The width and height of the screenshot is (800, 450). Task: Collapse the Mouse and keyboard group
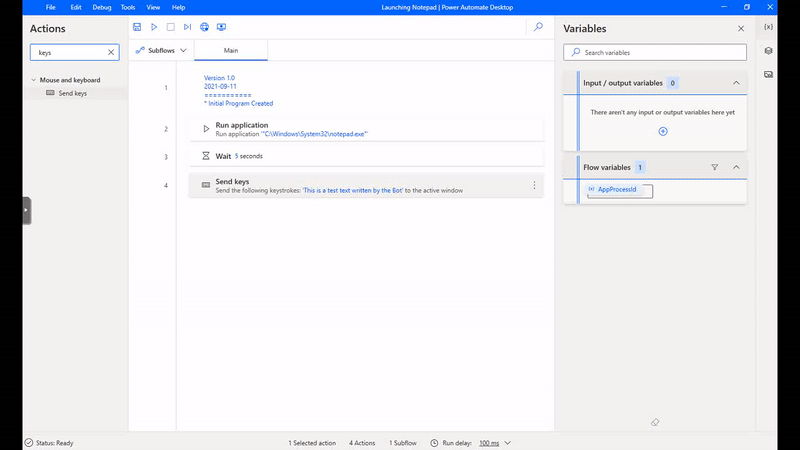[34, 80]
